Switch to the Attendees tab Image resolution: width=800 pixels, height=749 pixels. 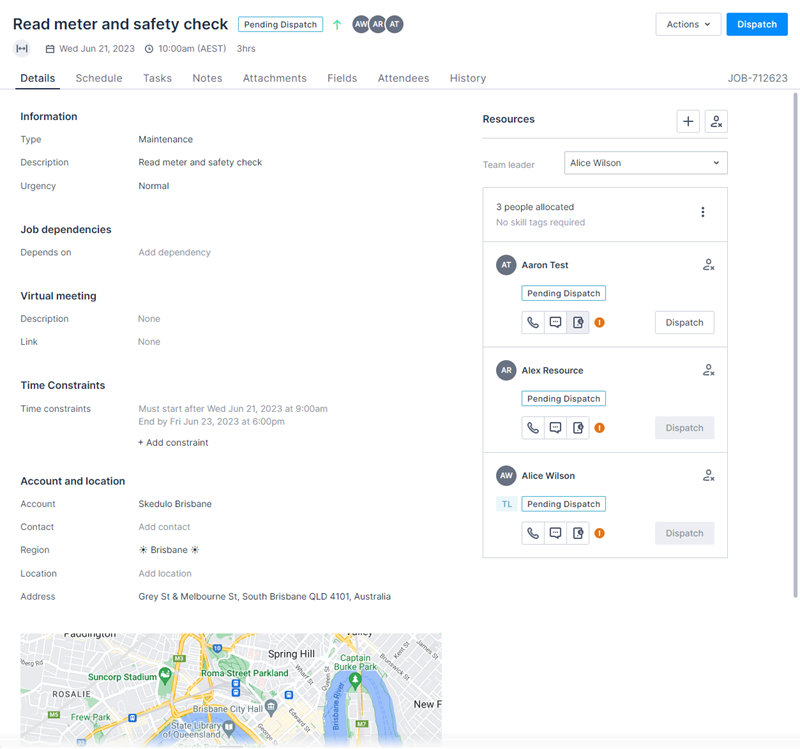(x=403, y=78)
